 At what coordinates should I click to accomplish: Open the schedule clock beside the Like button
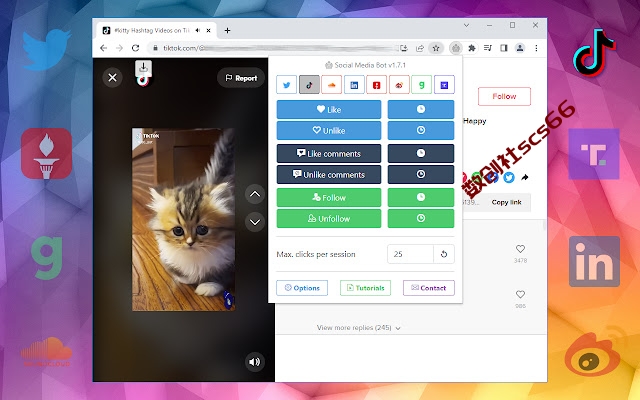[x=421, y=109]
